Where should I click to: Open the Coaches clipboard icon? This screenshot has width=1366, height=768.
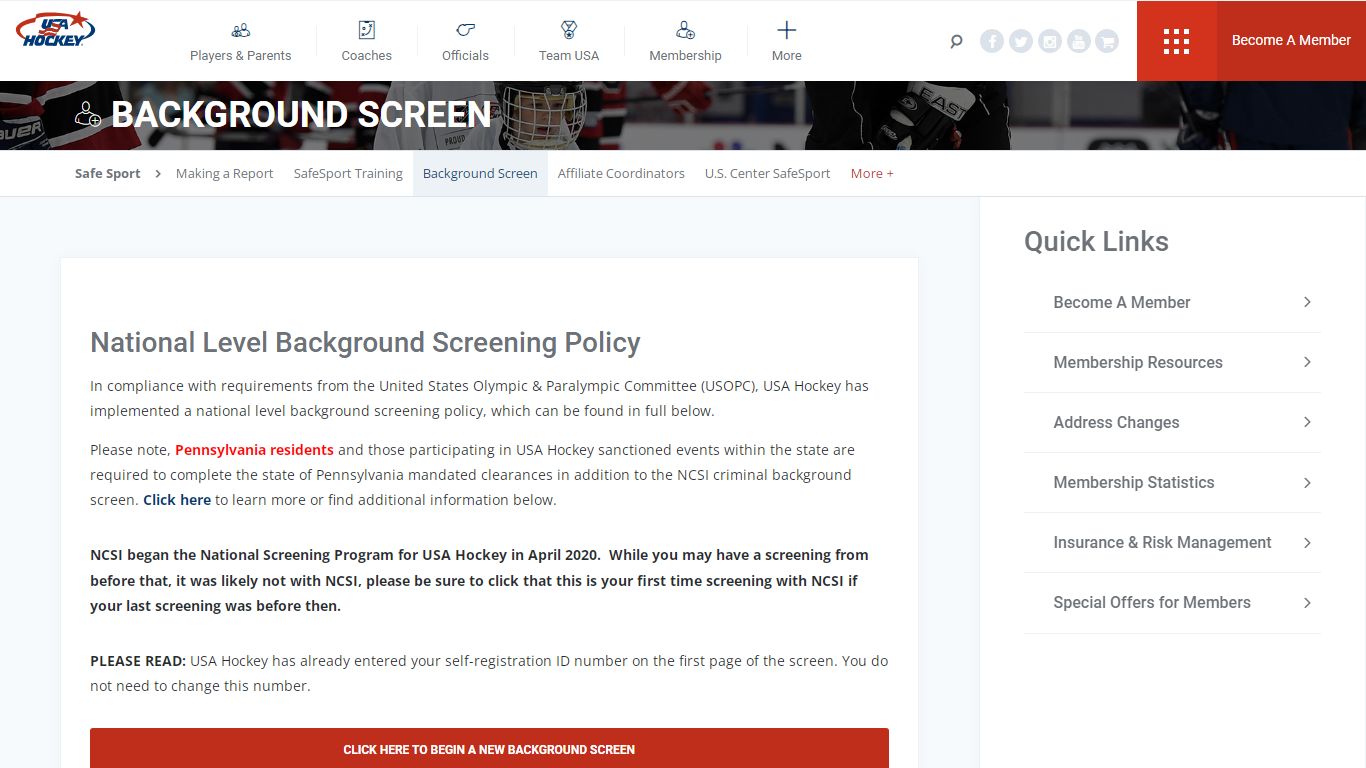366,30
